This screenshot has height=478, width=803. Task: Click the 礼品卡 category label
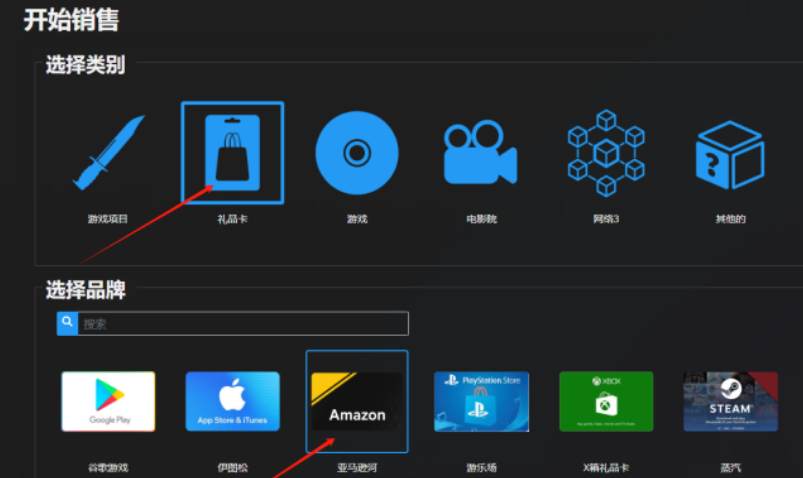click(233, 219)
